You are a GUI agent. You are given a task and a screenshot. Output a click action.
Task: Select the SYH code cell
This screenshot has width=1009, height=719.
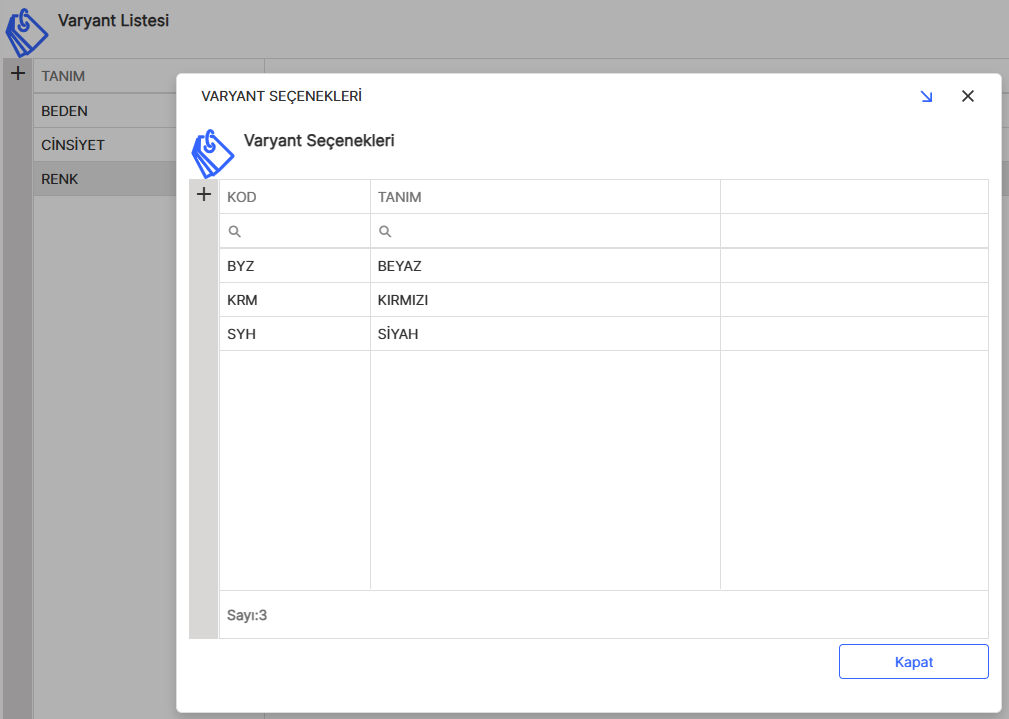point(294,334)
